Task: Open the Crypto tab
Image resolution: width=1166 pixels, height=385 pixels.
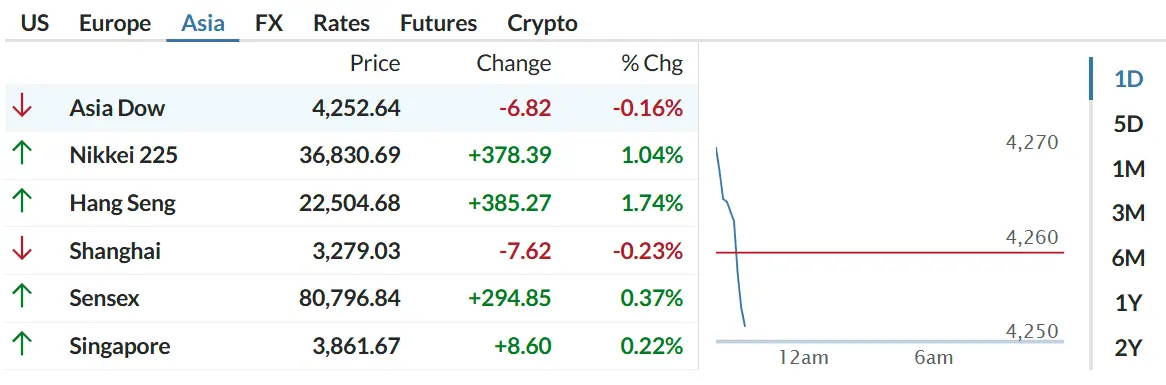Action: point(542,23)
